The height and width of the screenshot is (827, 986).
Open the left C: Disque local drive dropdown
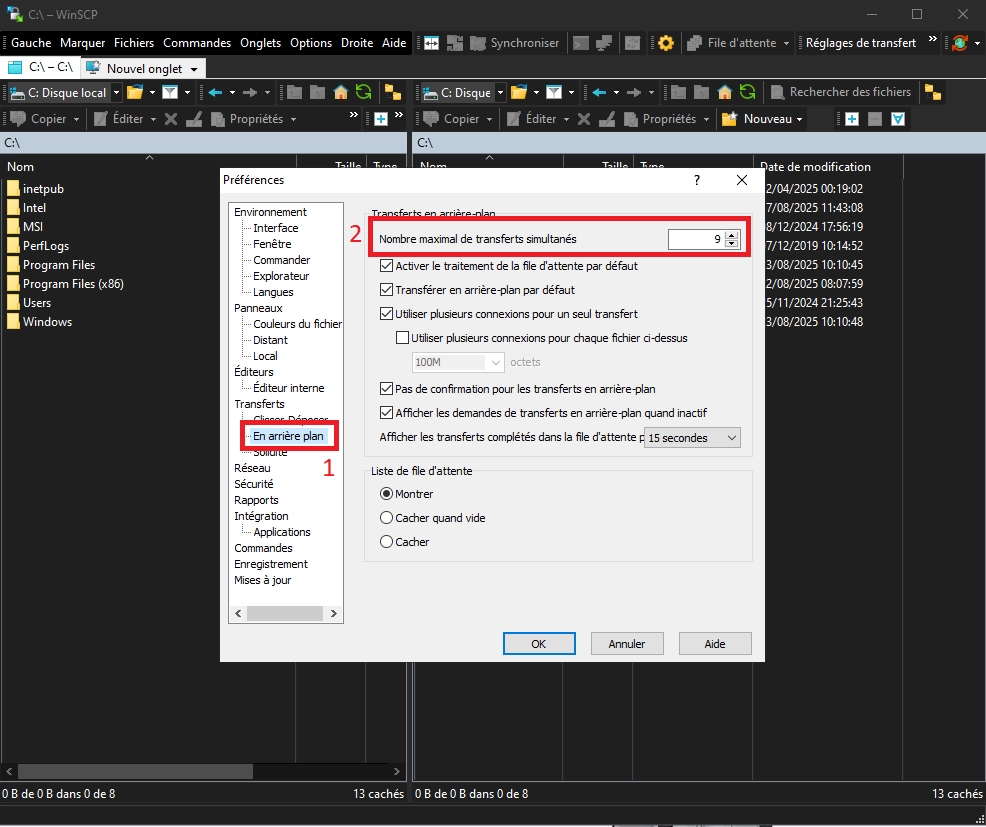116,92
